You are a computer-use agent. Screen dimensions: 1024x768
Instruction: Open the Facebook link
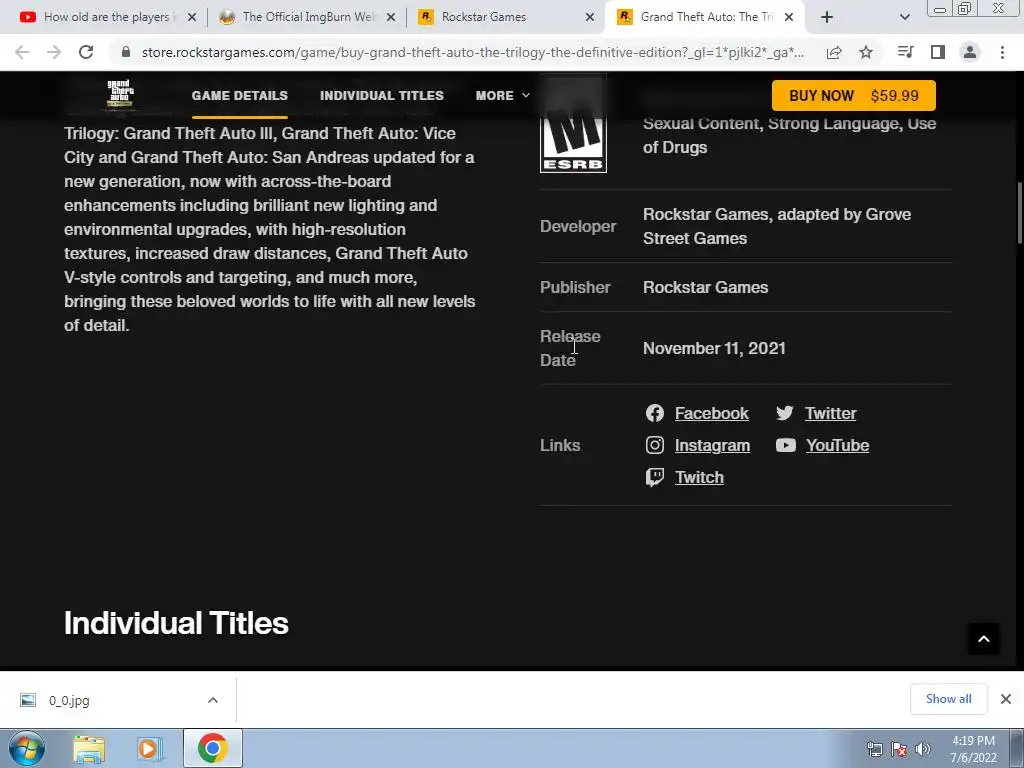pos(711,413)
